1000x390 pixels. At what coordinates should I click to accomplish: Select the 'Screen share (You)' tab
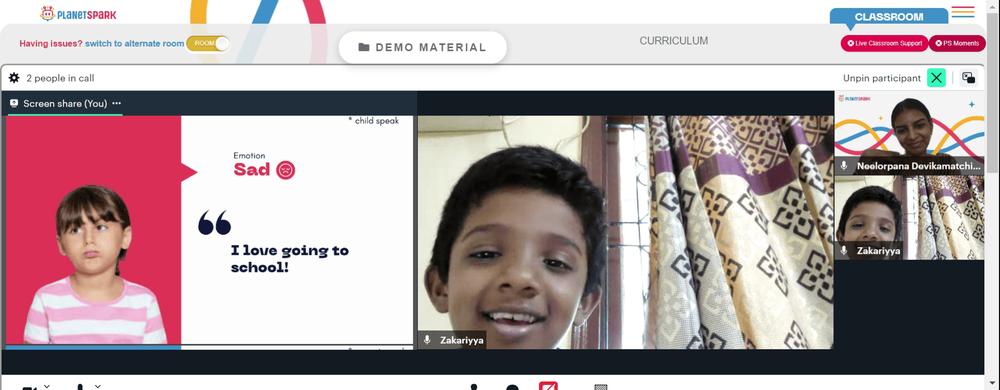[x=65, y=103]
